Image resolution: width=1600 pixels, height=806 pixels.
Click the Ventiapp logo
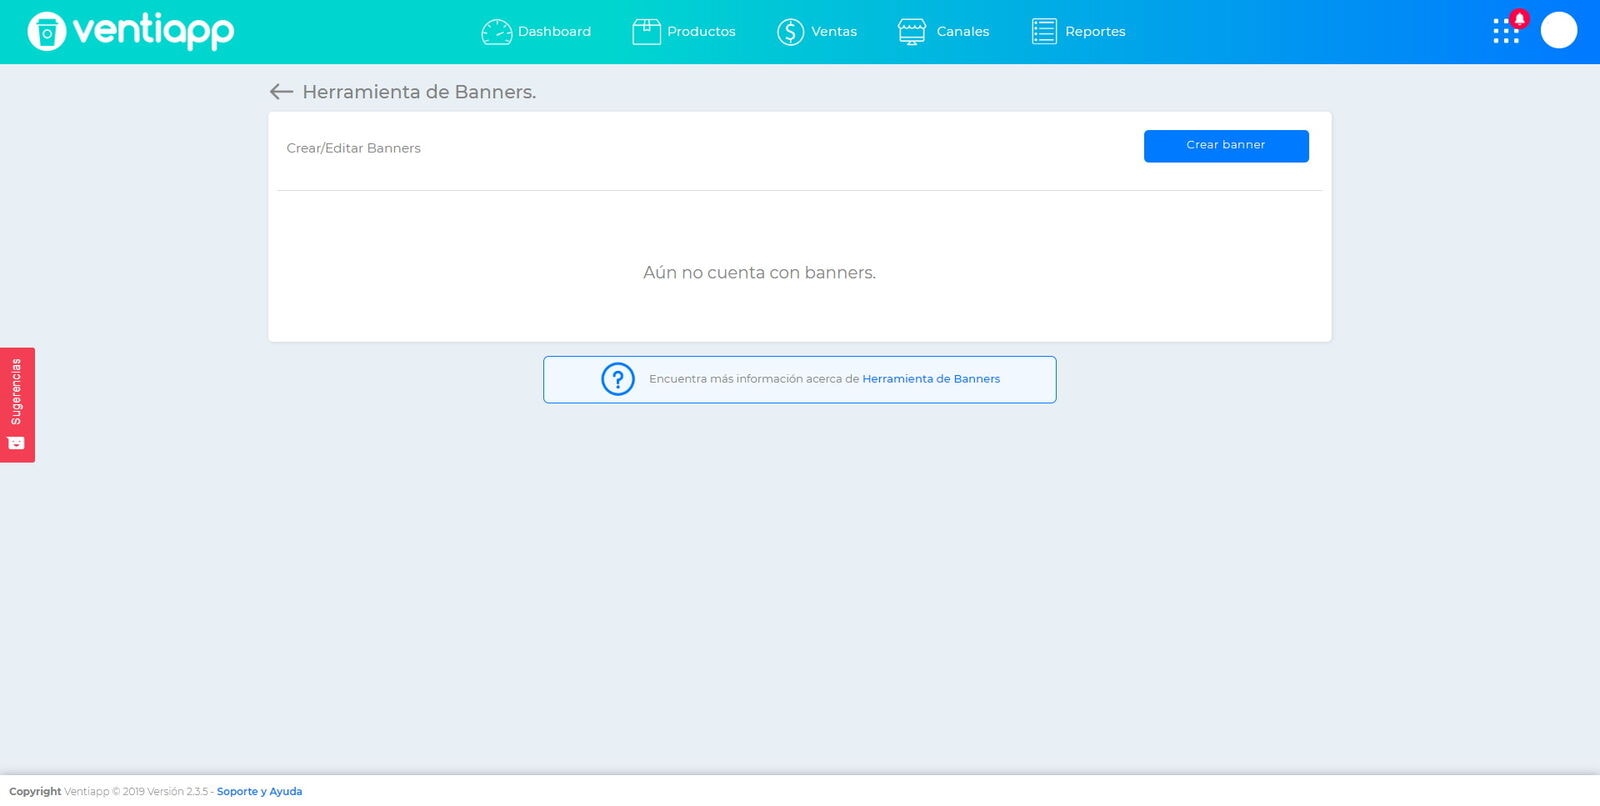(x=131, y=31)
